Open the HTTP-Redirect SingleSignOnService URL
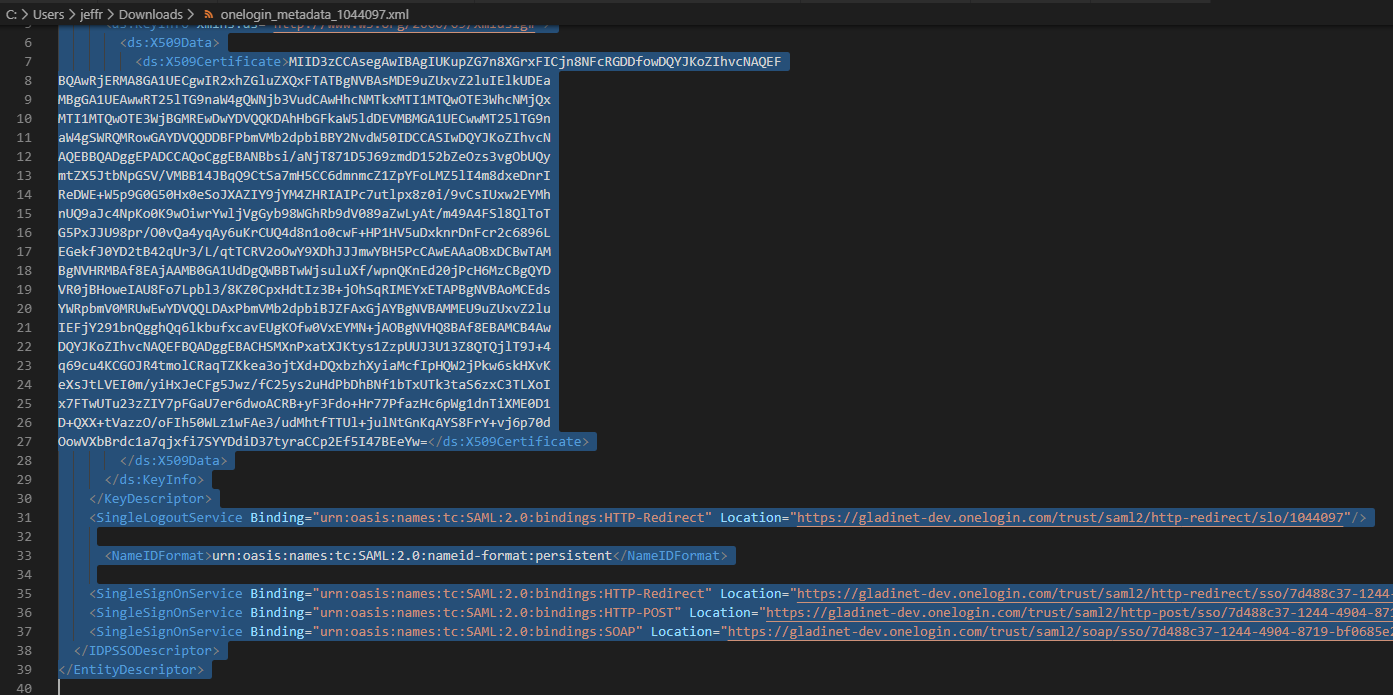This screenshot has width=1393, height=695. point(1095,593)
